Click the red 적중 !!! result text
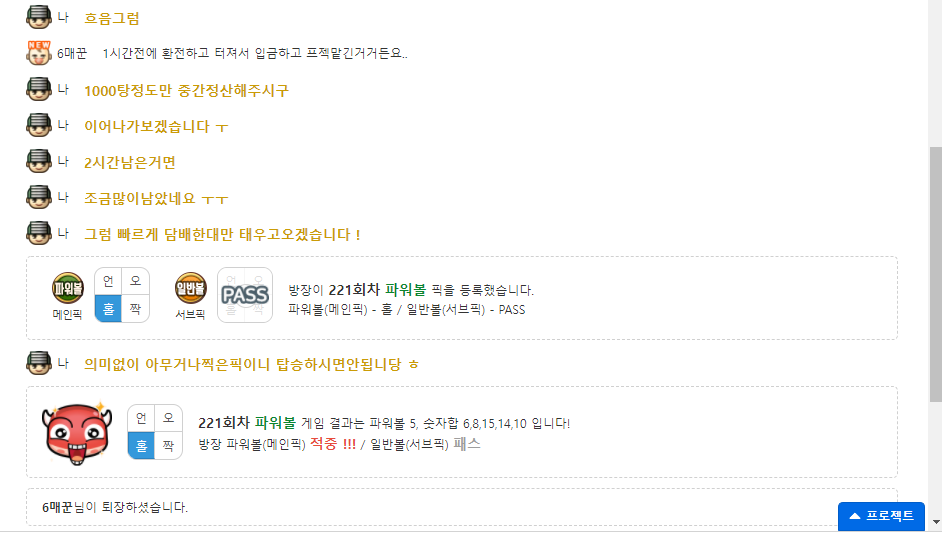942x539 pixels. click(332, 443)
